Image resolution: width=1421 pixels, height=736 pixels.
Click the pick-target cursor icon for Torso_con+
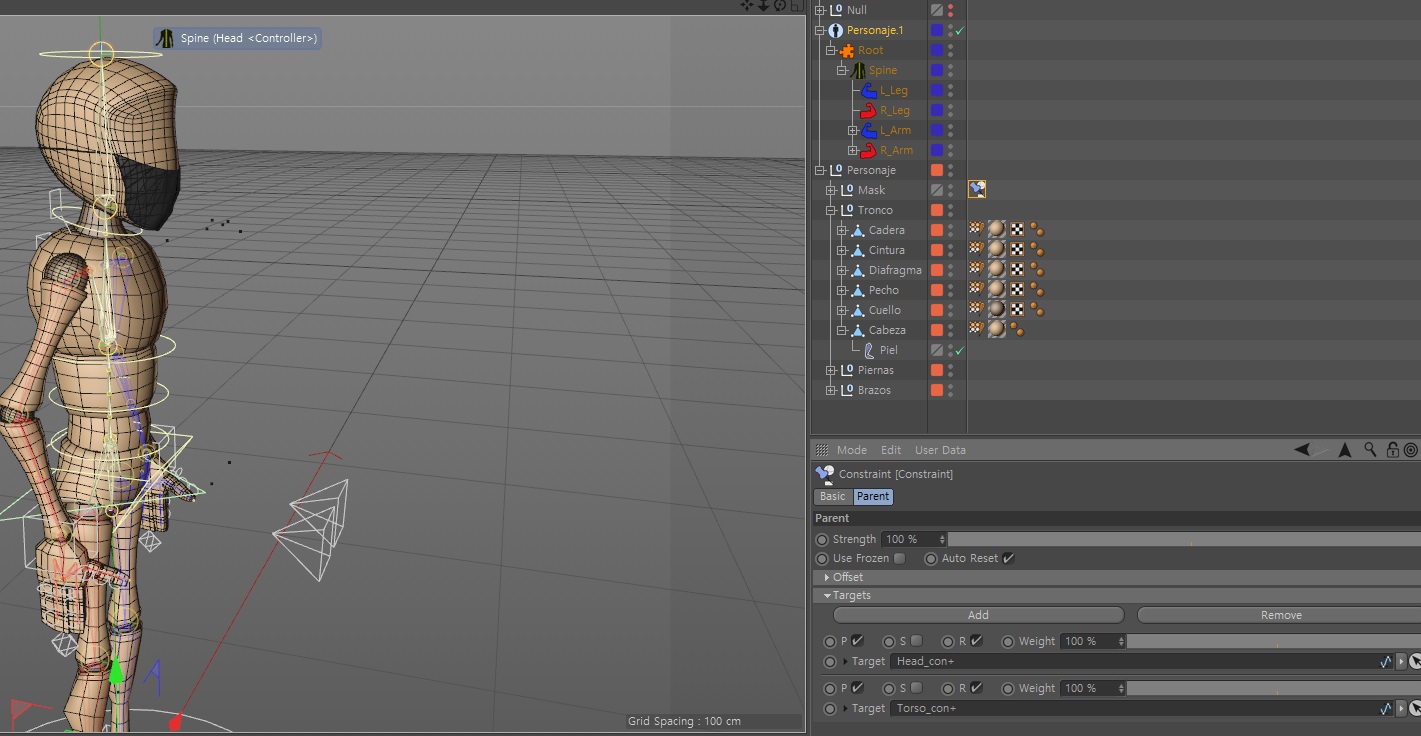[1415, 708]
